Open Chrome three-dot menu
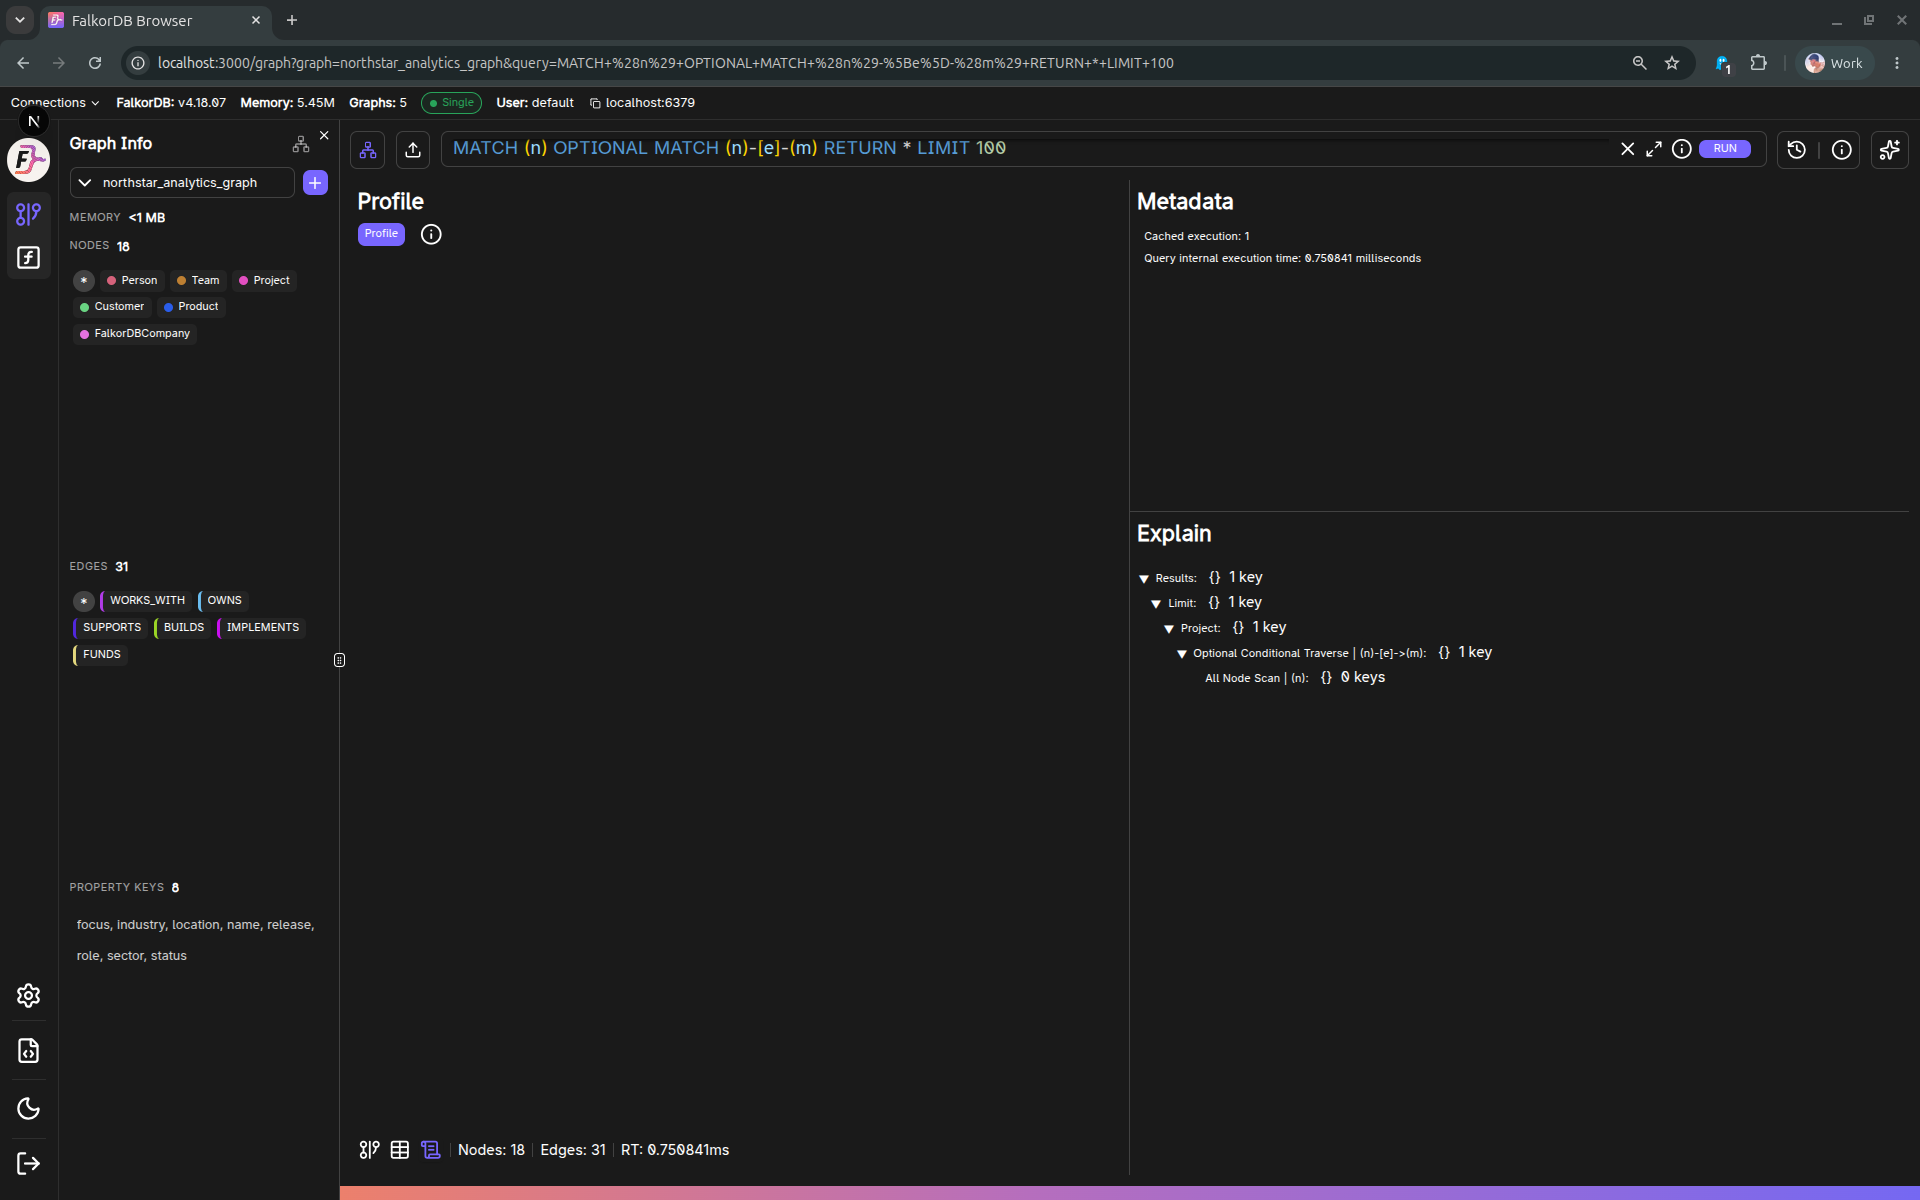1920x1200 pixels. coord(1897,63)
